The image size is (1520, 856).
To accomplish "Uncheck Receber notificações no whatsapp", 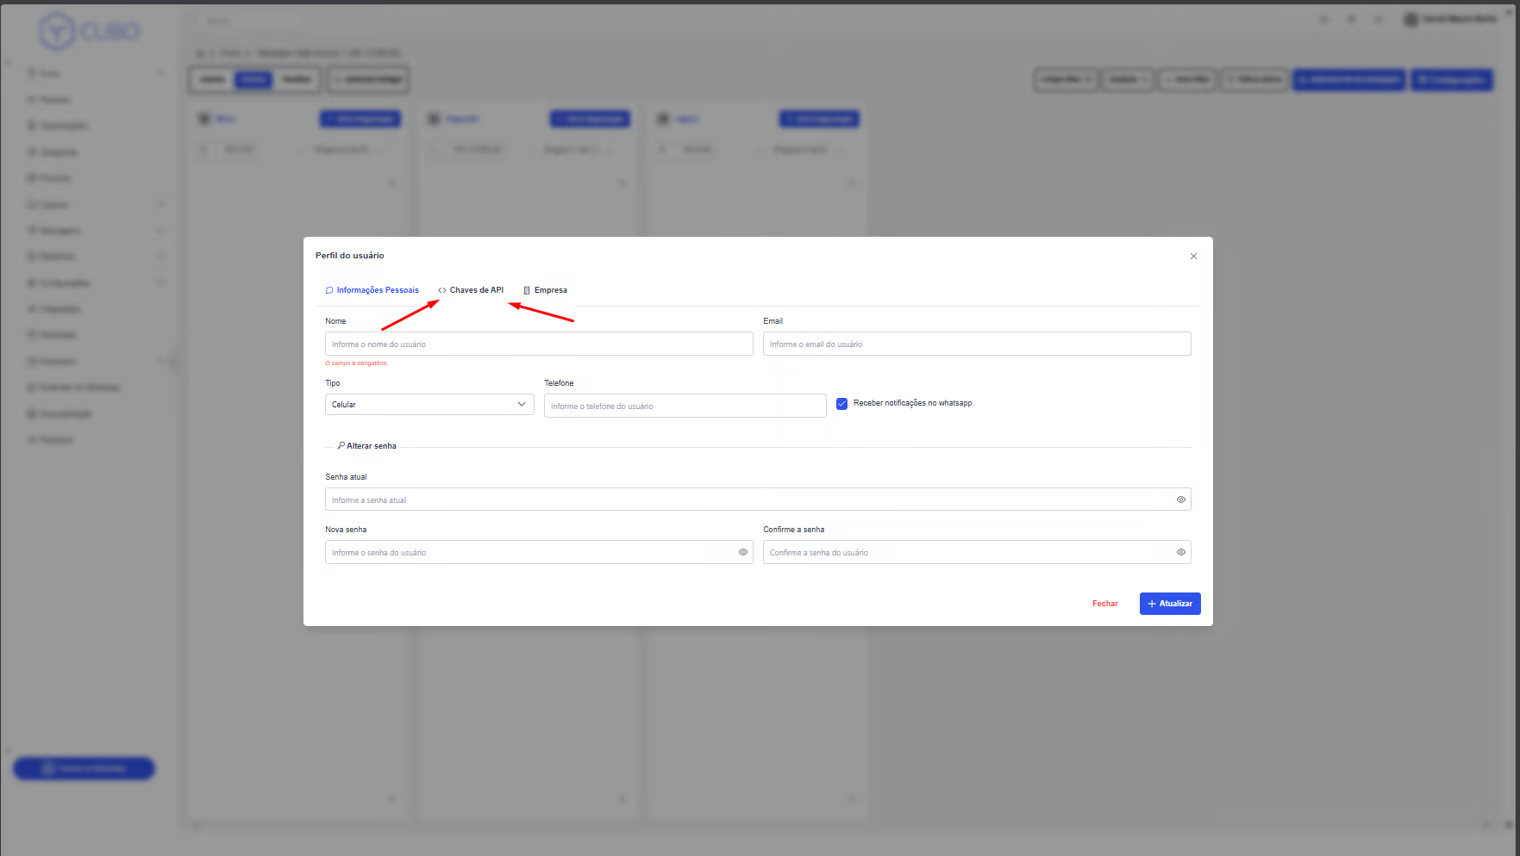I will point(842,404).
